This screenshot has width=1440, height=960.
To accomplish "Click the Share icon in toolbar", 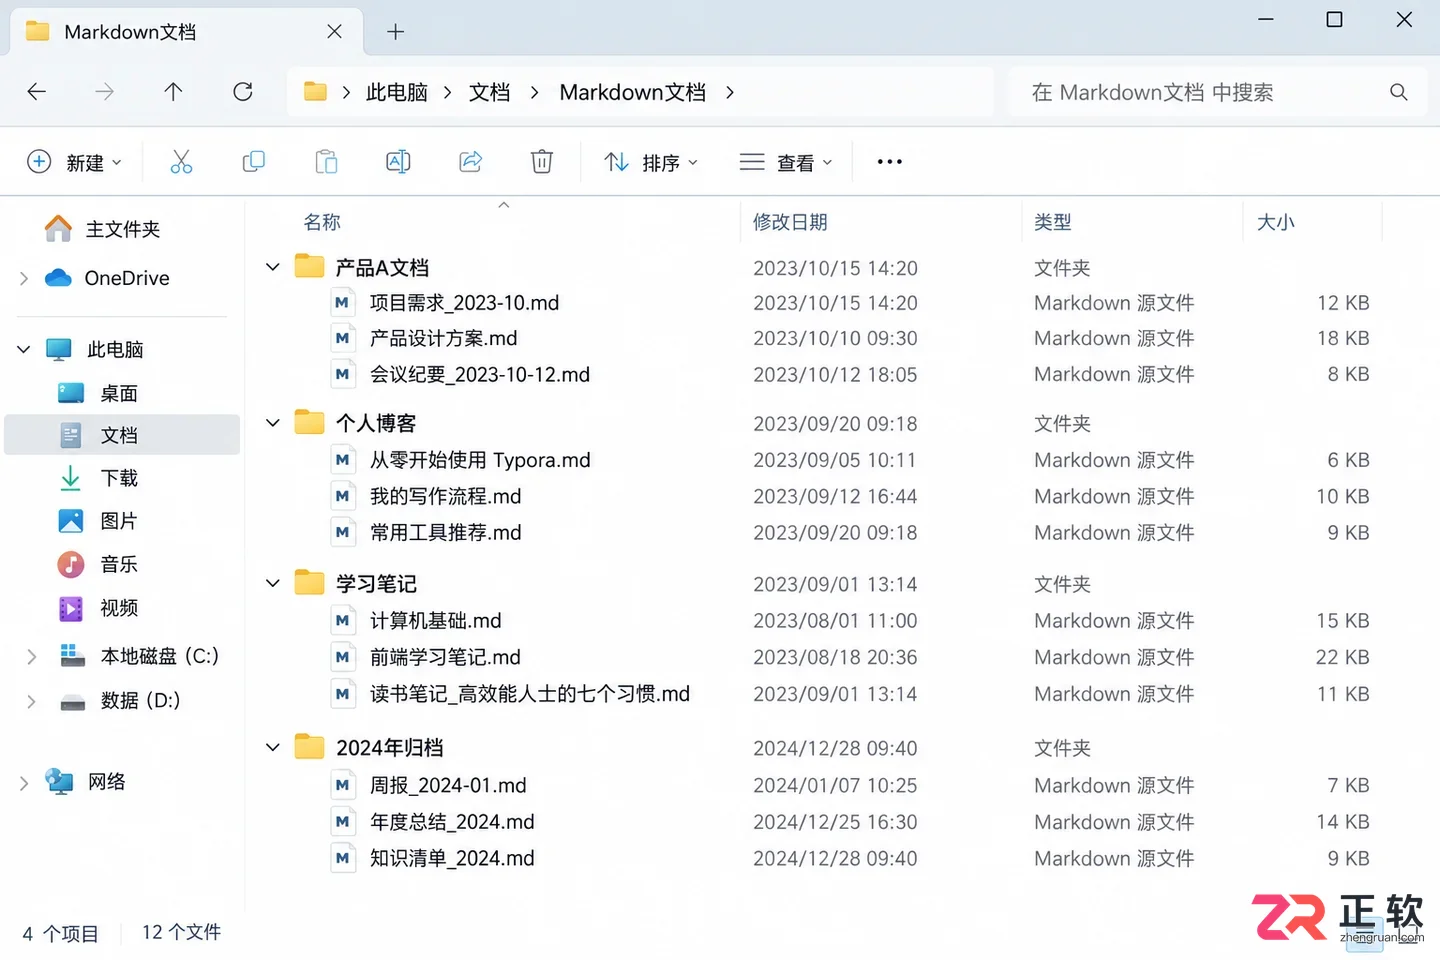I will pyautogui.click(x=470, y=162).
